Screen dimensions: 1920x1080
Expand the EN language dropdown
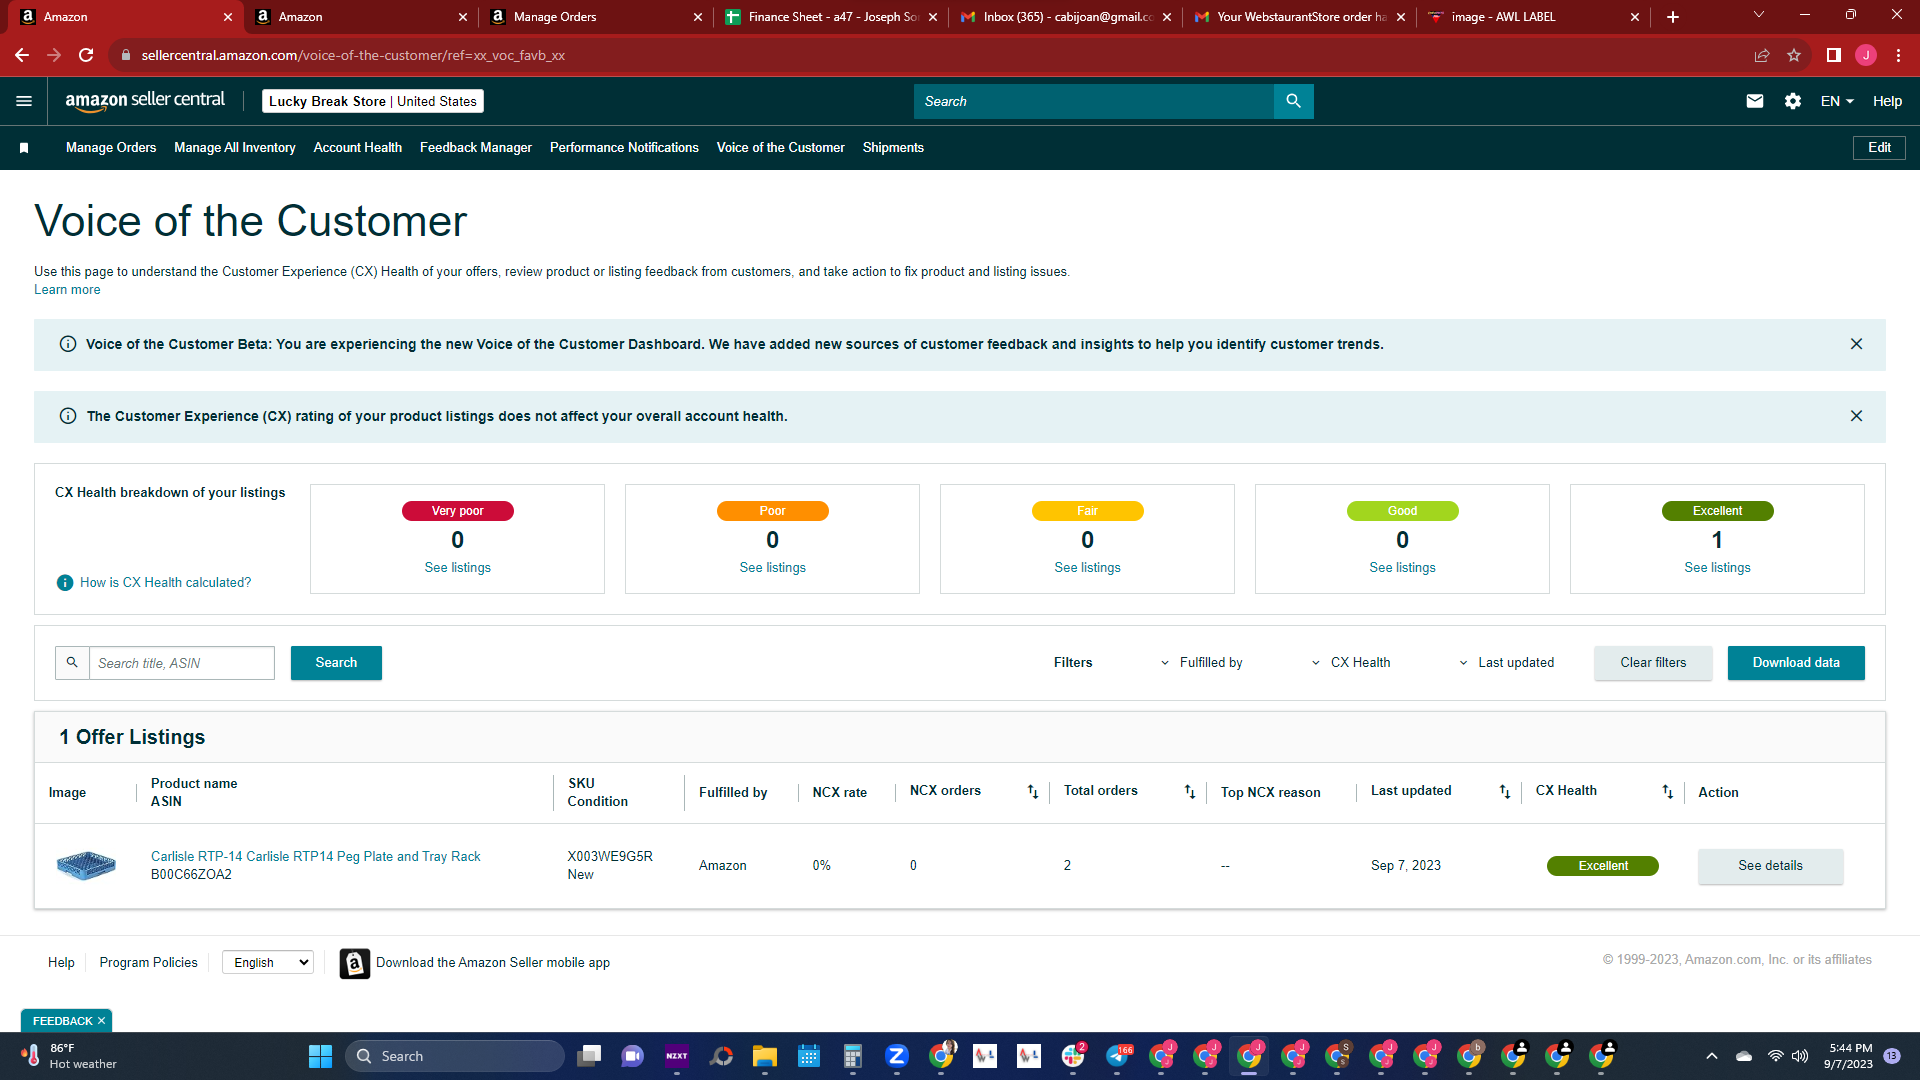(x=1837, y=101)
